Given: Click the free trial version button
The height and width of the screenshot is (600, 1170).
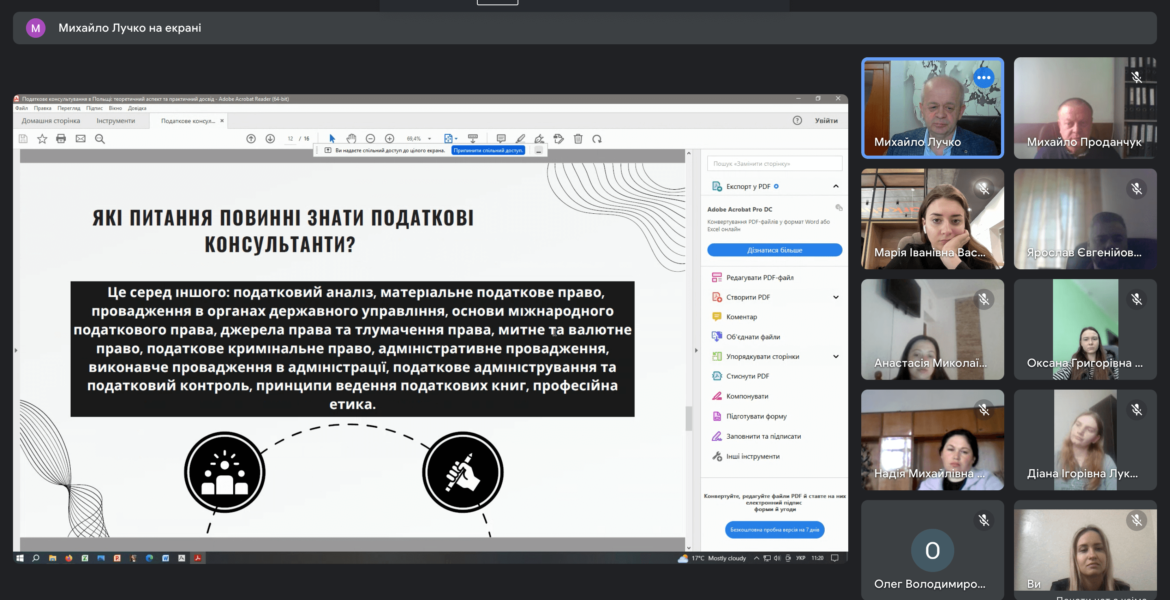Looking at the screenshot, I should pos(775,530).
